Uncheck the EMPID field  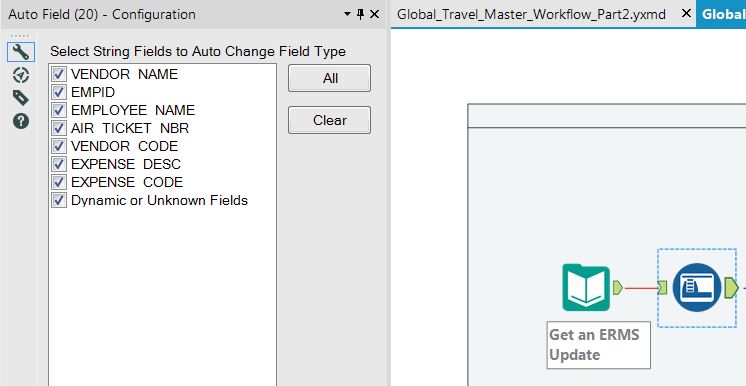click(59, 92)
